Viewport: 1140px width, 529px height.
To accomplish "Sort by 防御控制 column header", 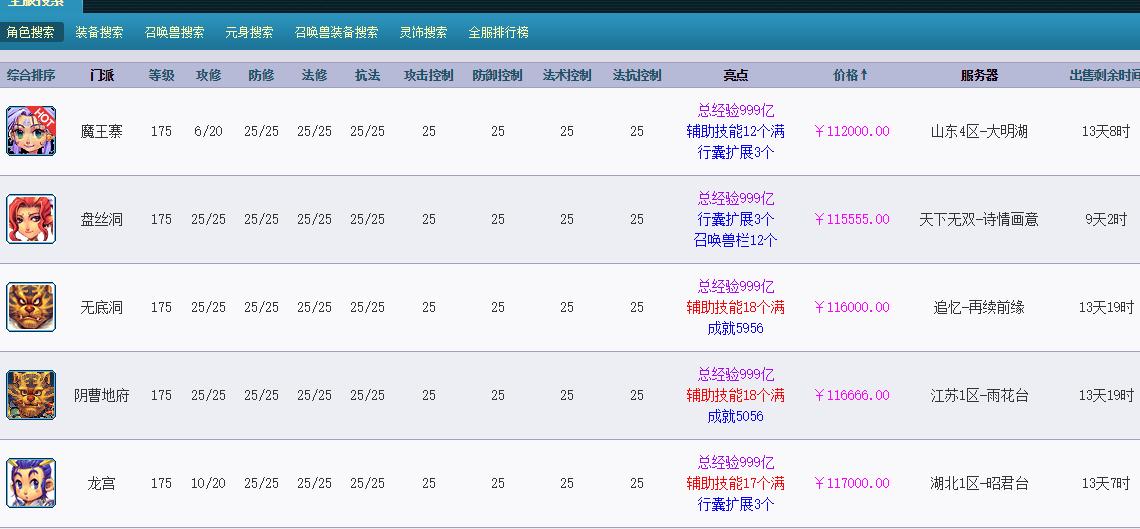I will click(x=498, y=76).
